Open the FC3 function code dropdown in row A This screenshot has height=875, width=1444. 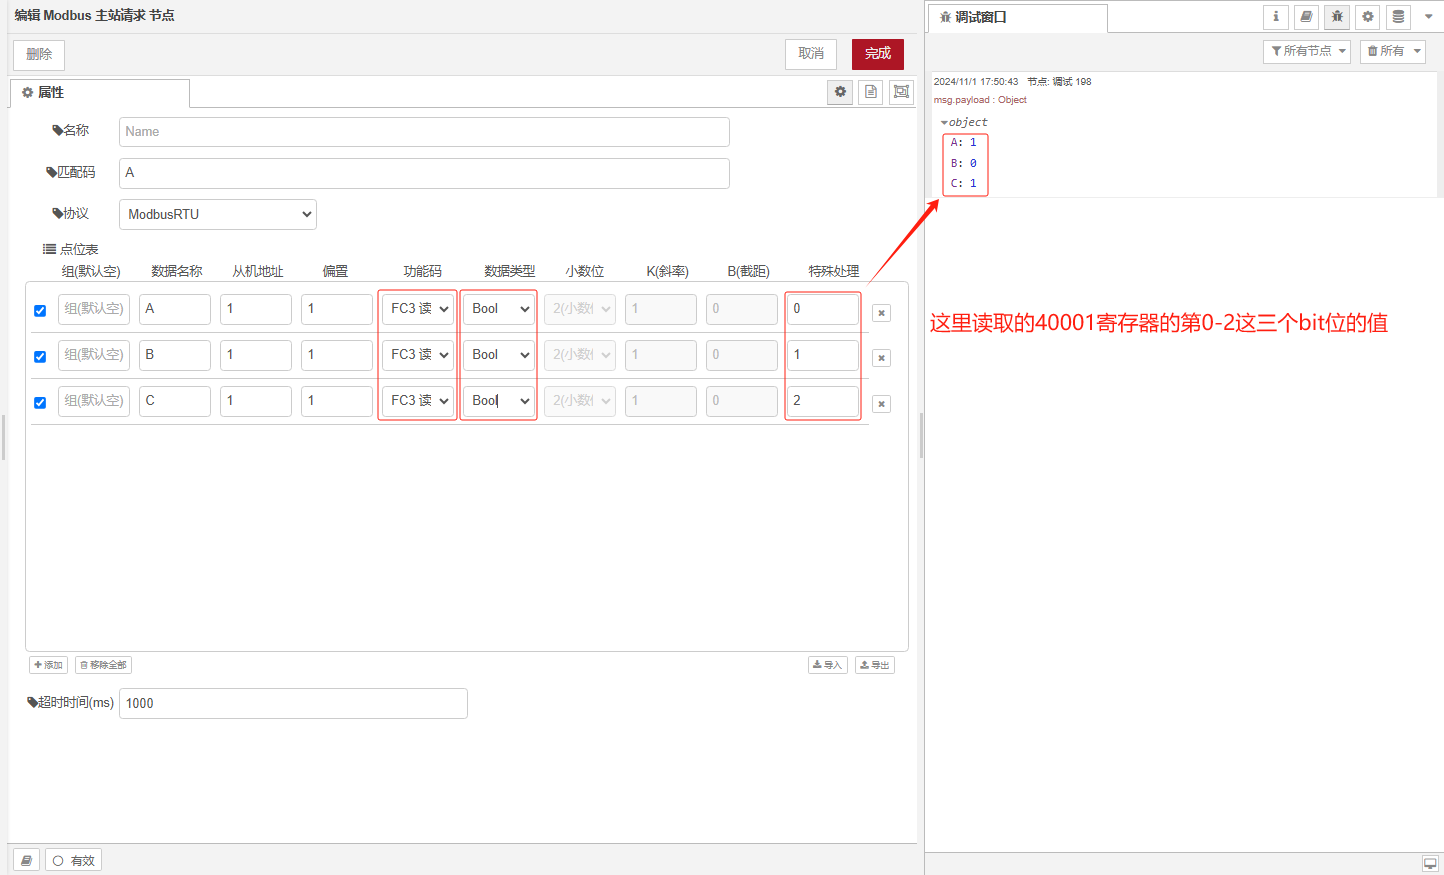pyautogui.click(x=419, y=309)
